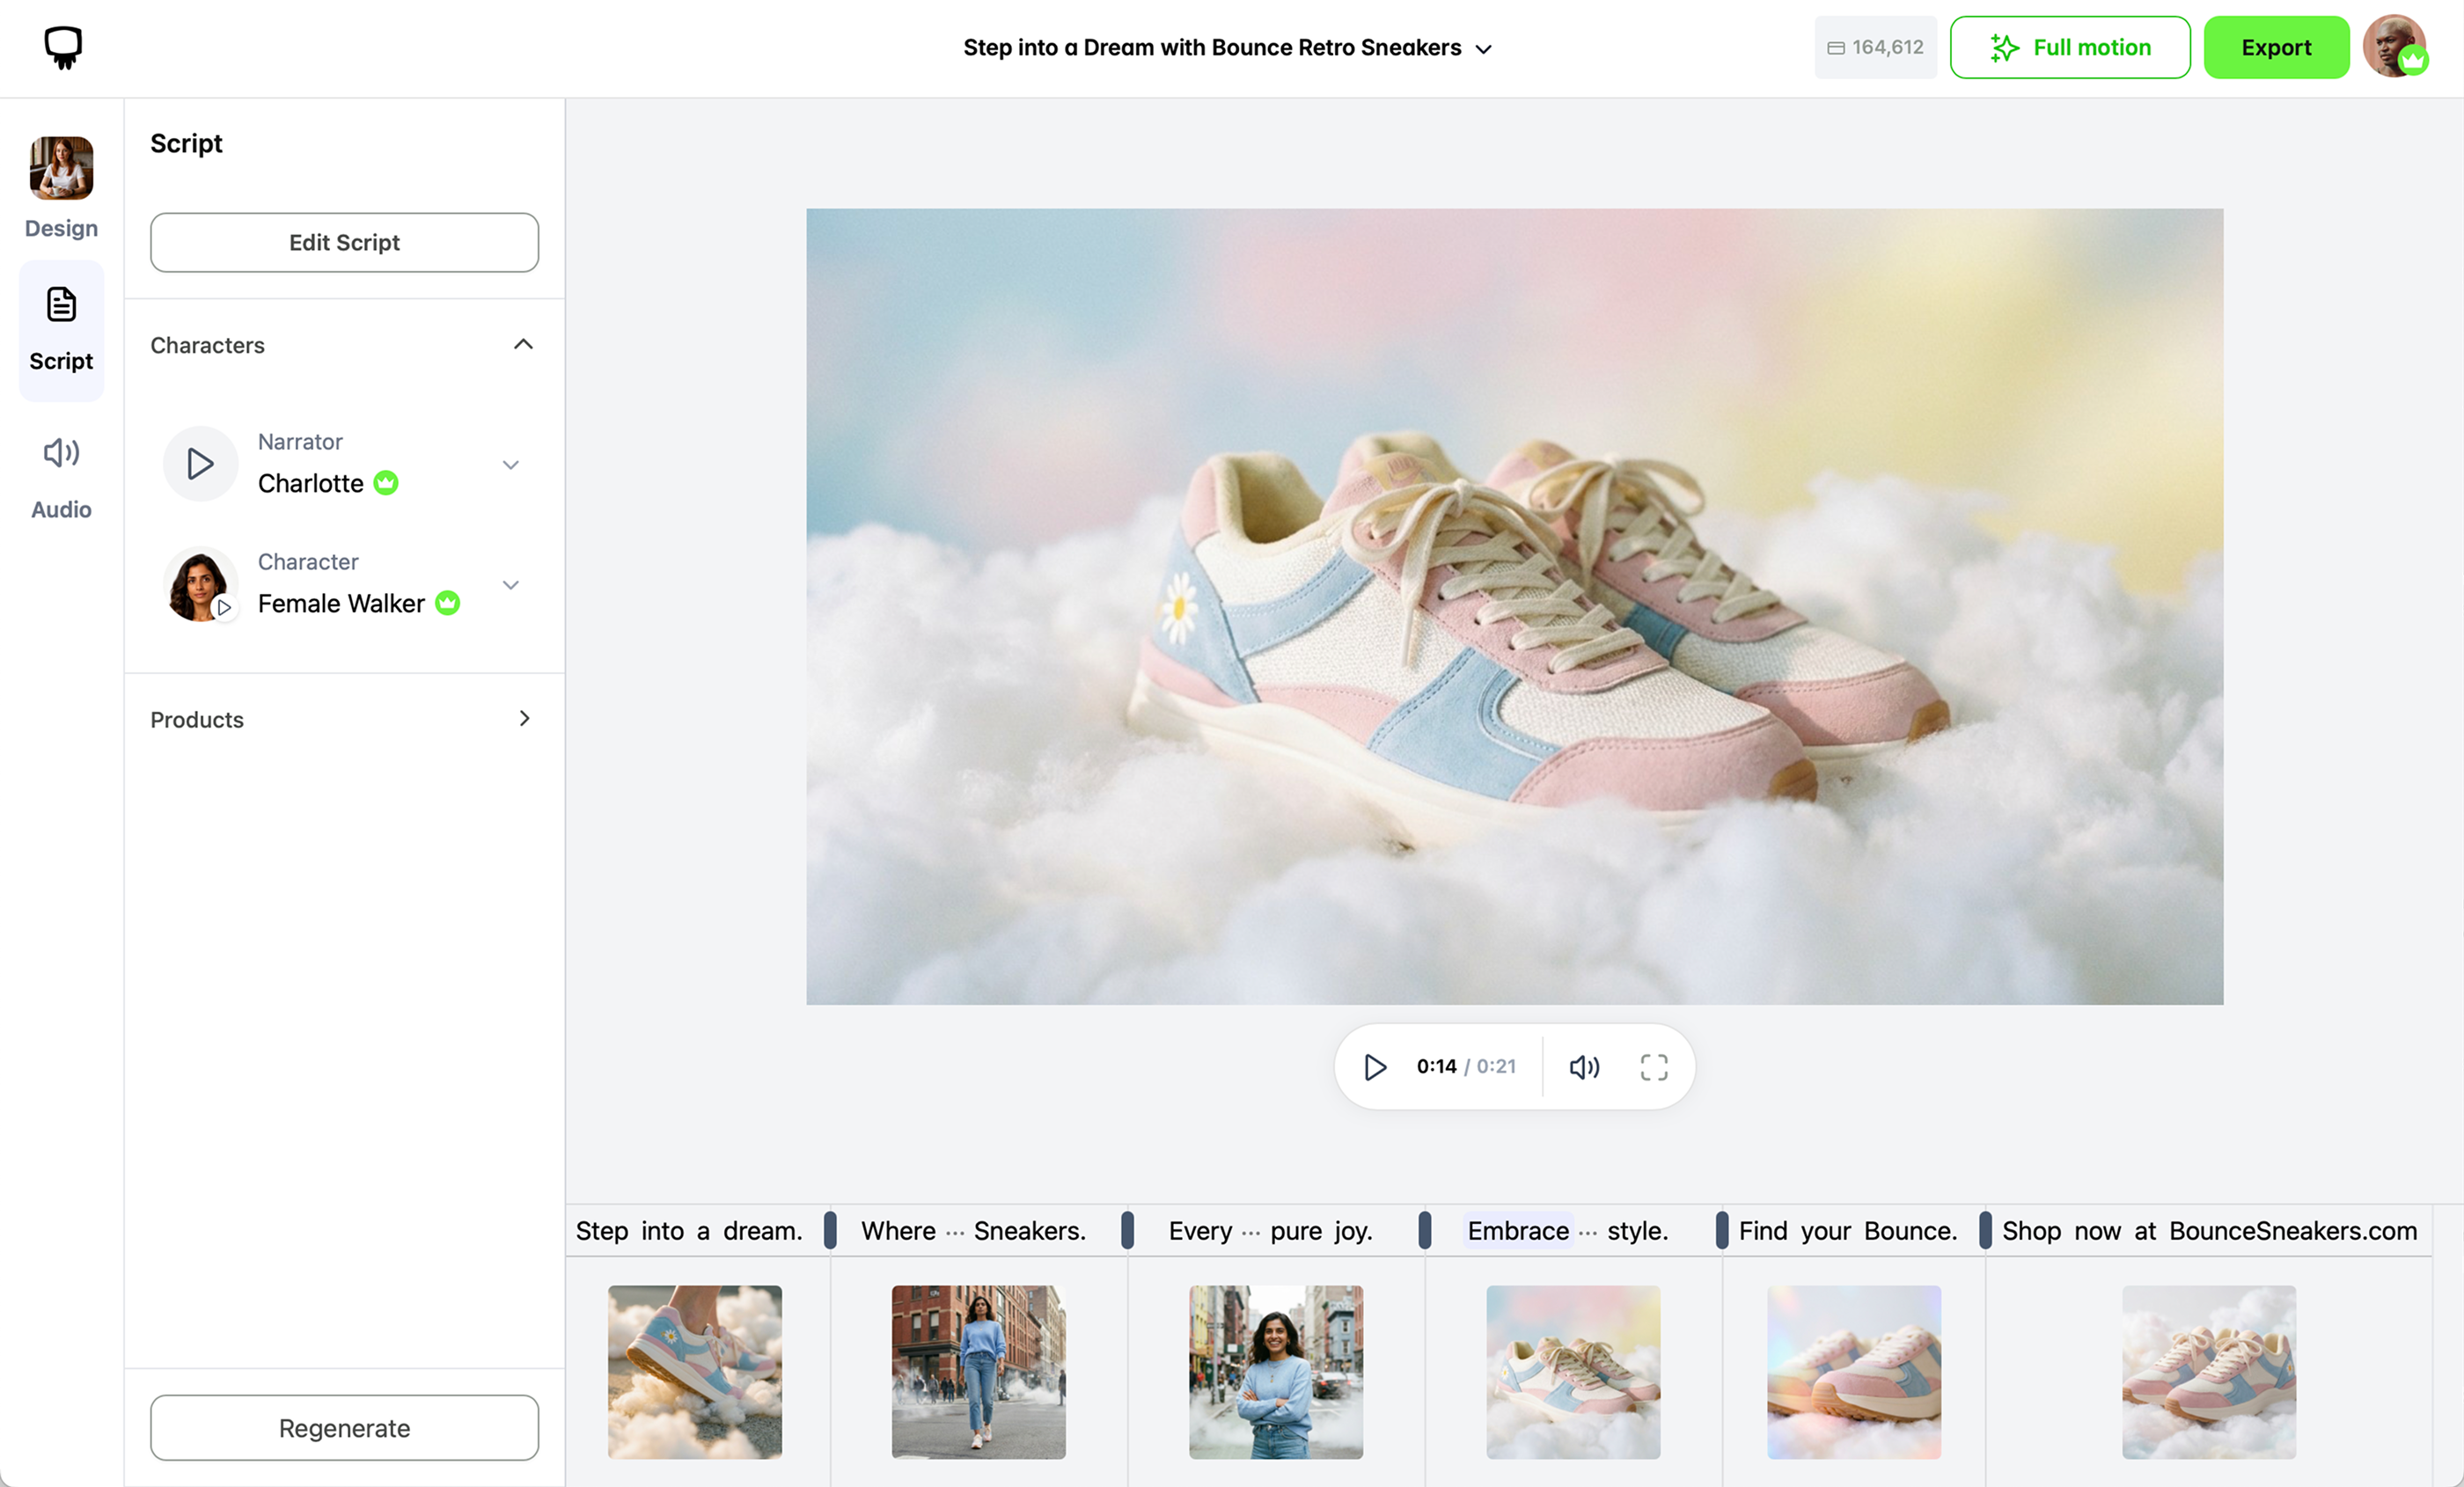Enable Full motion mode
Image resolution: width=2464 pixels, height=1487 pixels.
point(2070,47)
